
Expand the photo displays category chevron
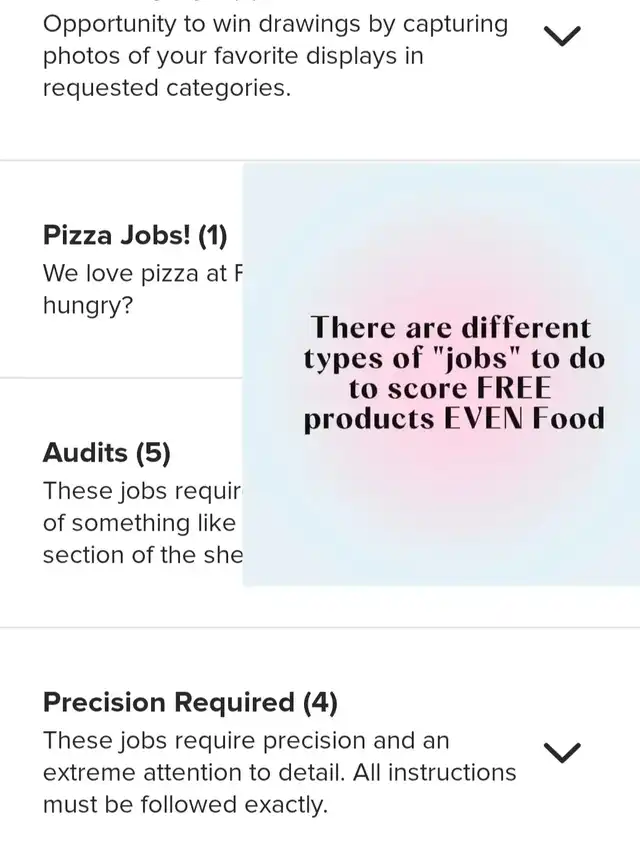pos(562,37)
